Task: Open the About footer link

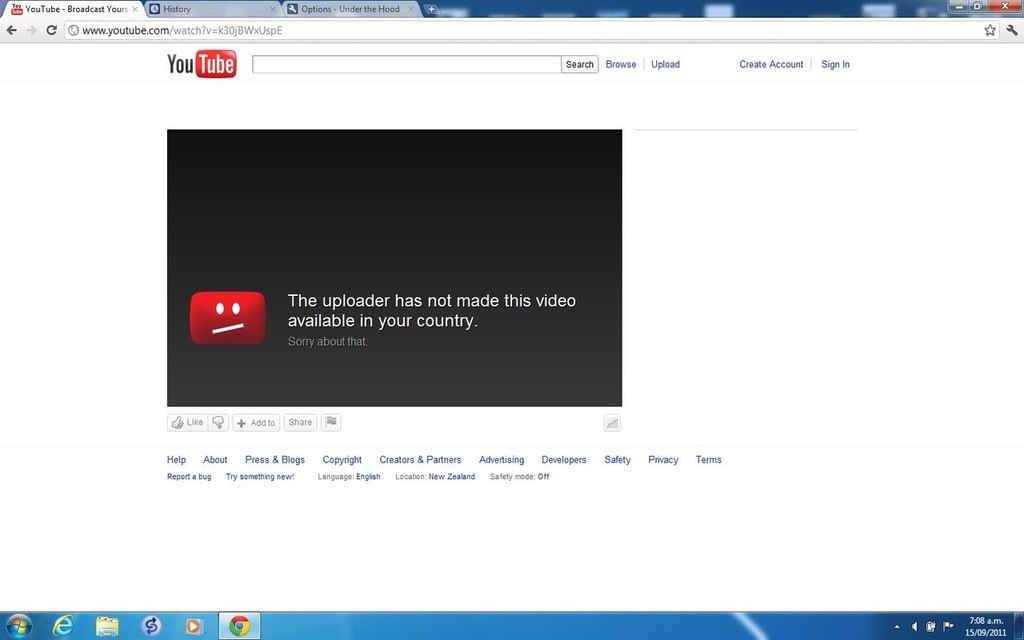Action: click(x=215, y=460)
